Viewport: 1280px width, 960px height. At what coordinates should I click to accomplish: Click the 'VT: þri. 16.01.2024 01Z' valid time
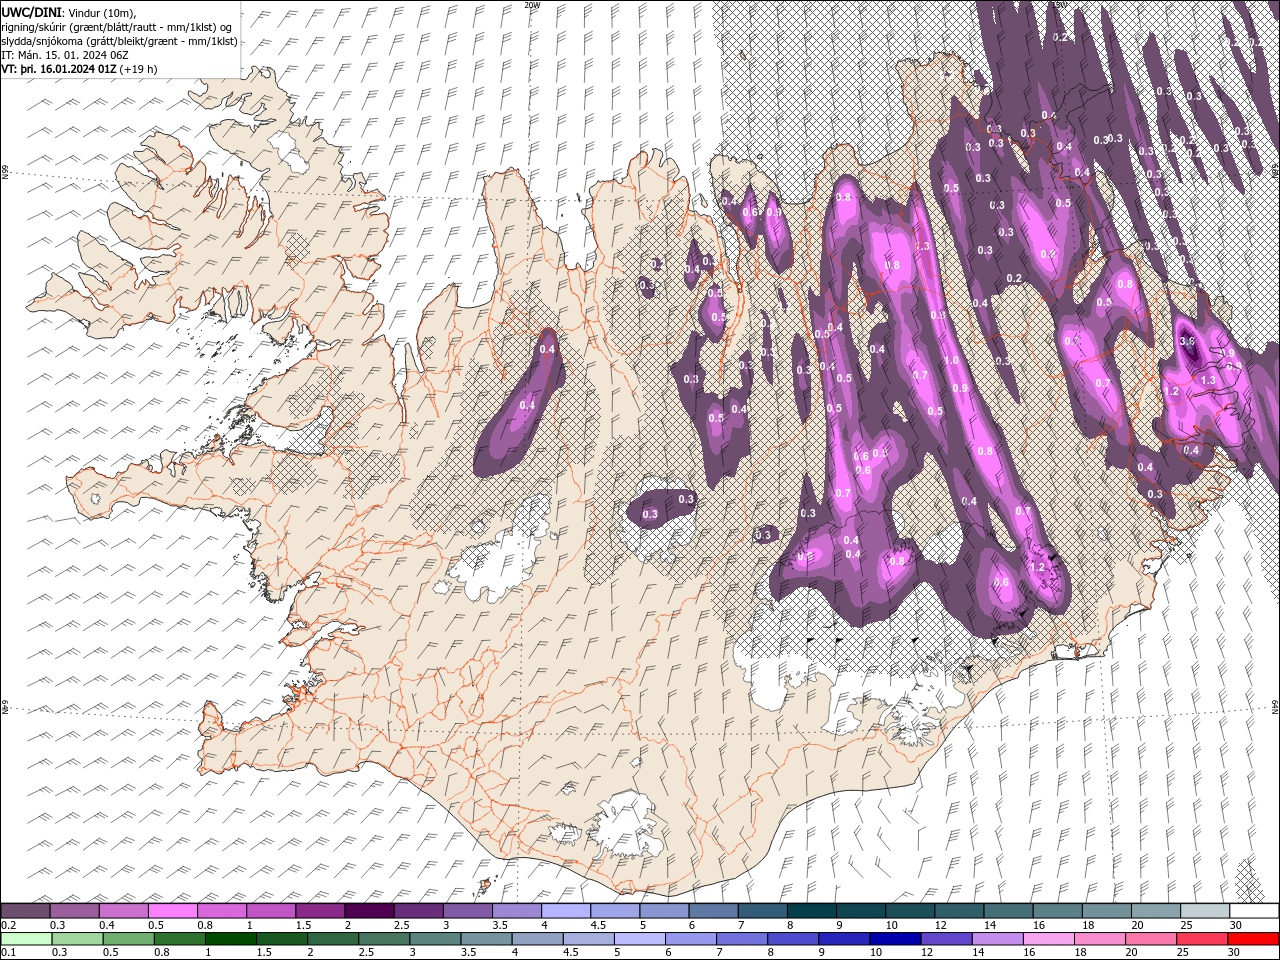(x=58, y=69)
